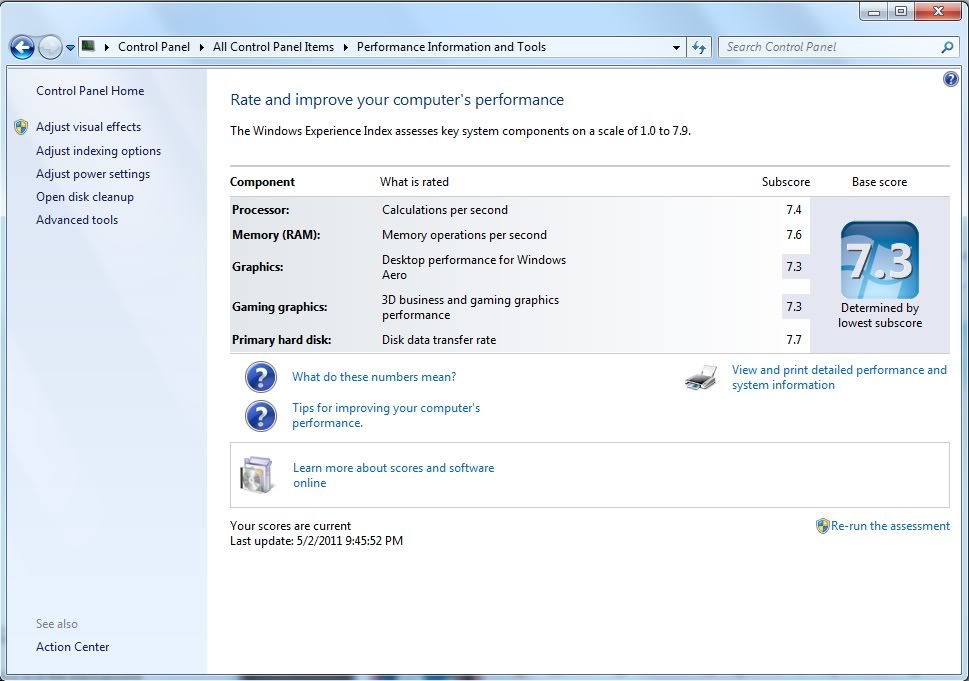Image resolution: width=969 pixels, height=681 pixels.
Task: Click the 'What is rated' column header
Action: click(x=414, y=182)
